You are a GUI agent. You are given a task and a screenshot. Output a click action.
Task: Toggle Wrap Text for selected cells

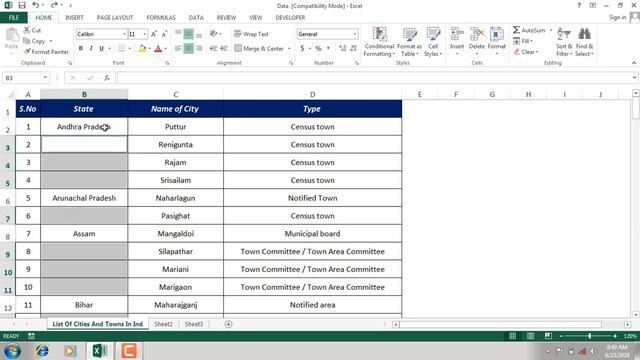pos(251,34)
